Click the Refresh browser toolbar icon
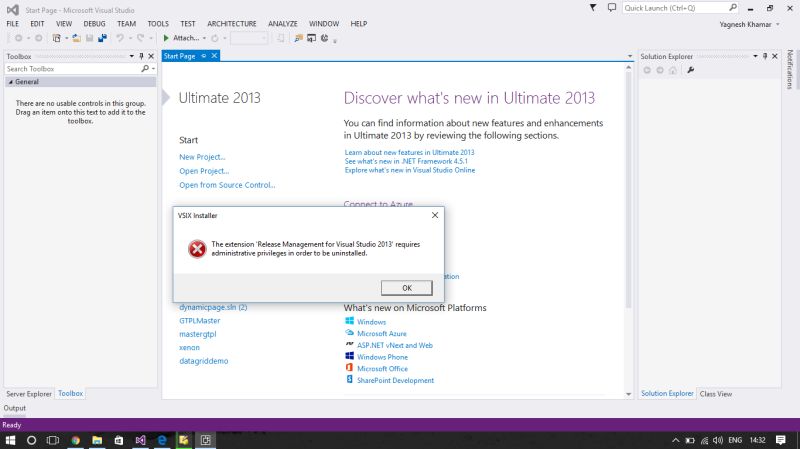 pos(215,38)
